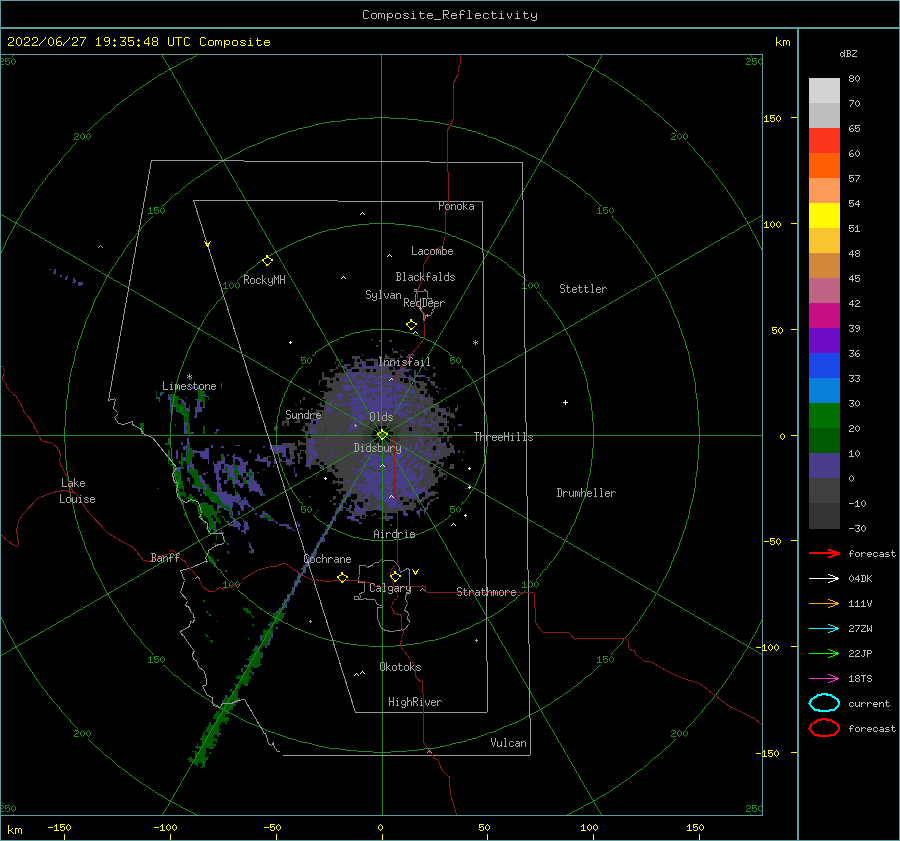The width and height of the screenshot is (900, 841).
Task: Click the yellow diamond marker above Calgary label
Action: click(395, 576)
